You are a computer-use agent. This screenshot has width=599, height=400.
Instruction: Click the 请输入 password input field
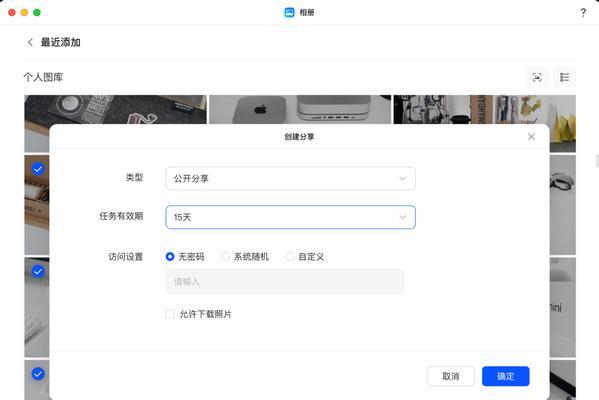click(285, 282)
